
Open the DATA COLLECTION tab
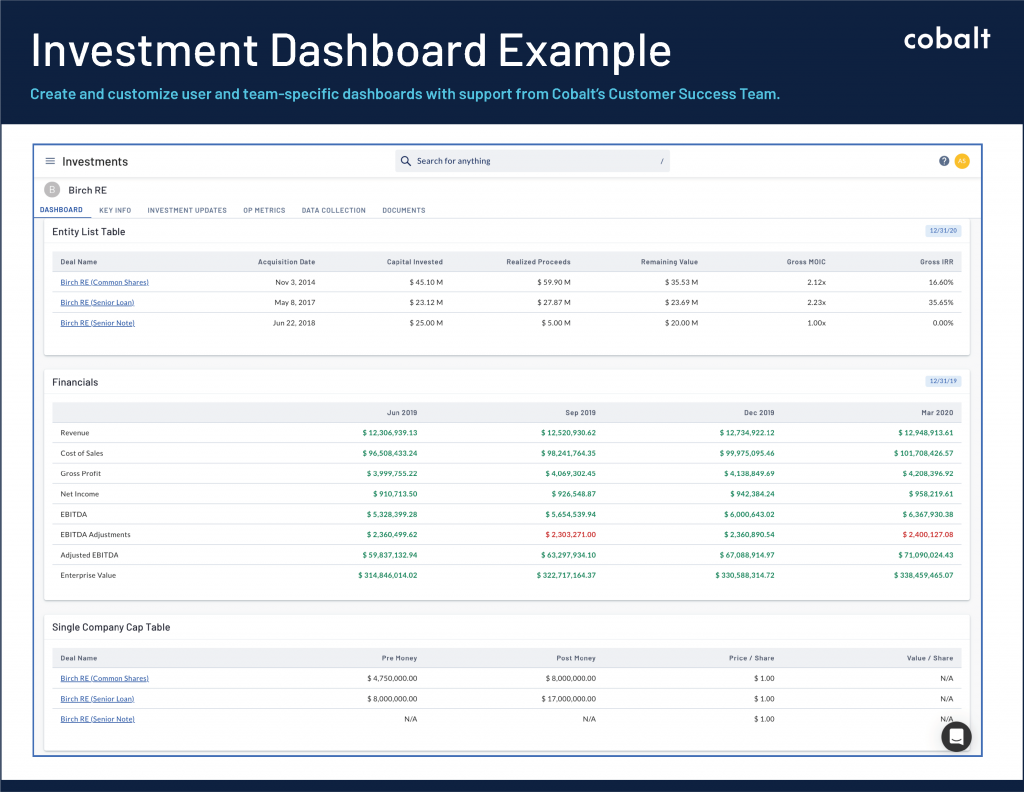(333, 210)
